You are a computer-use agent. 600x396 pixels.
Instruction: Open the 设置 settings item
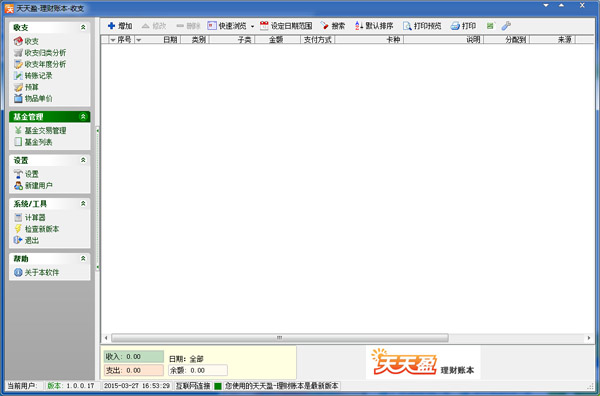click(26, 174)
